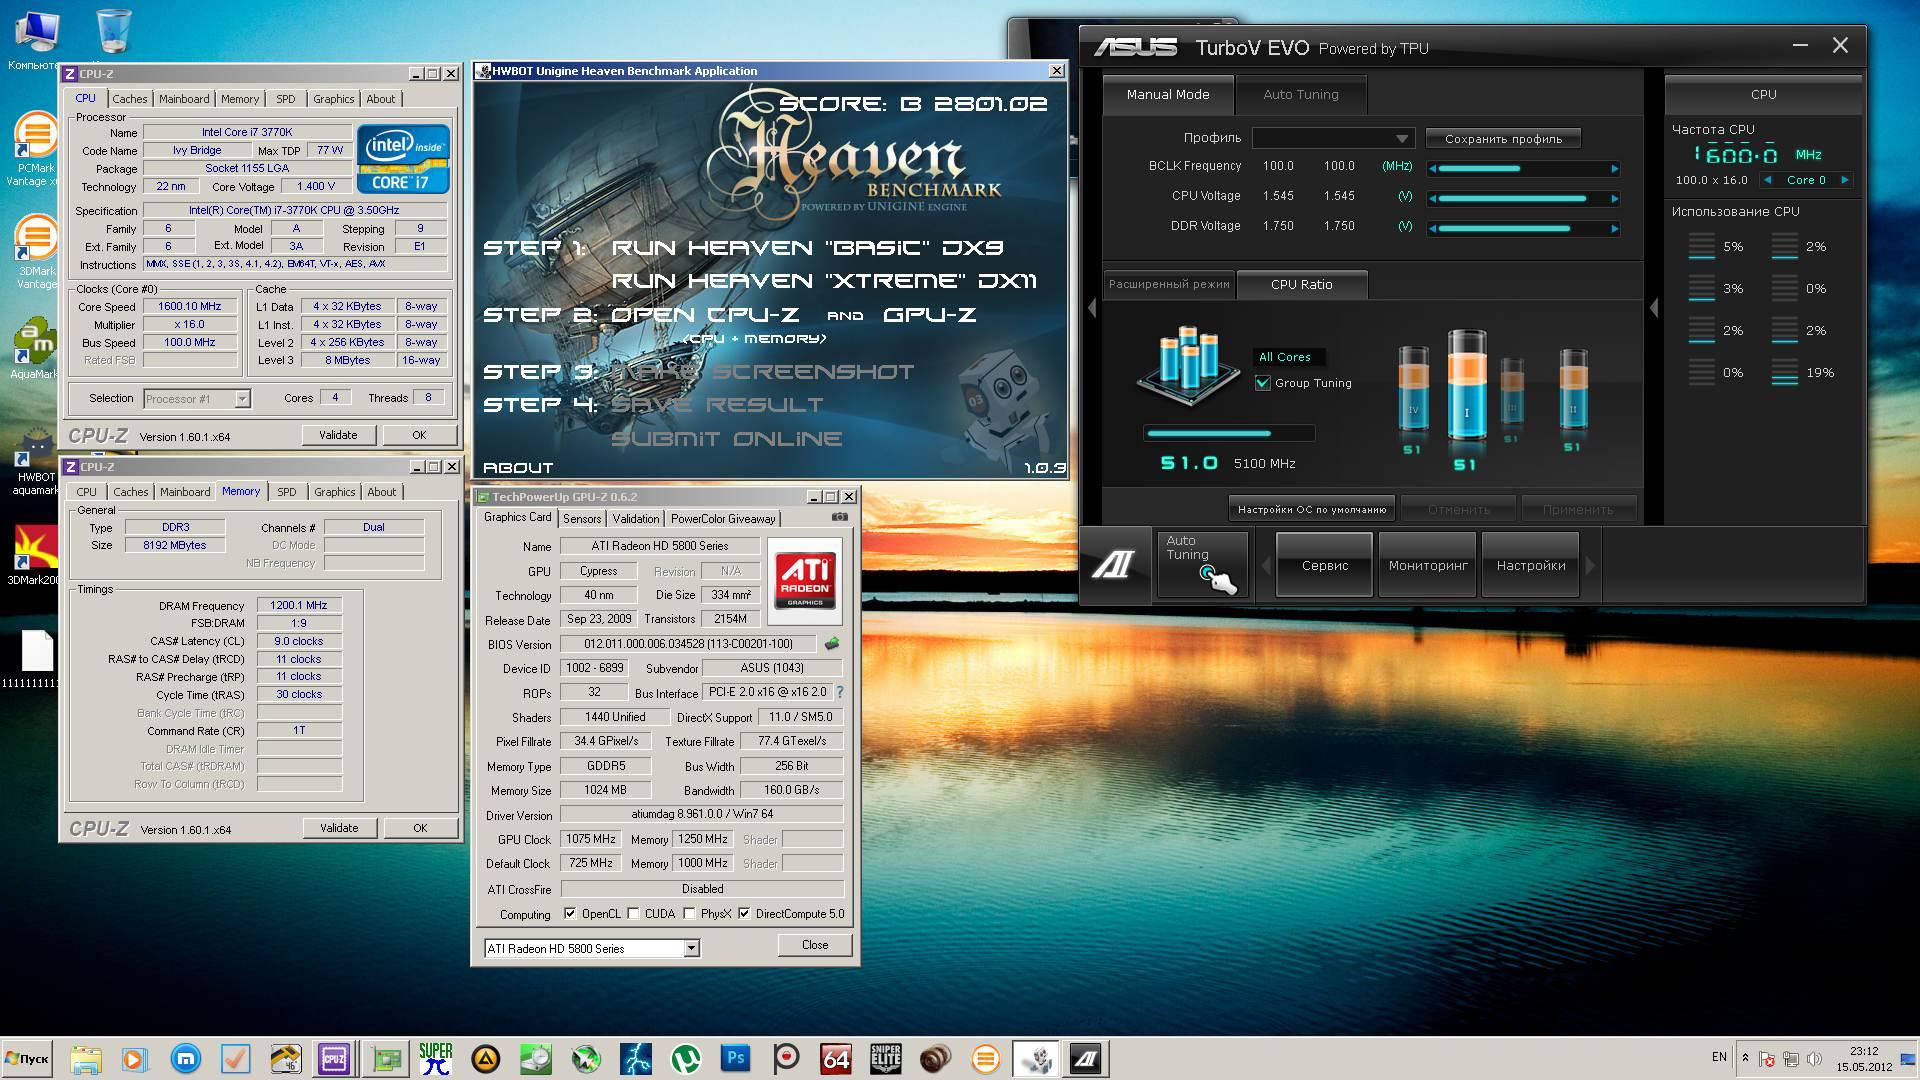Toggle the OpenCL checkbox in GPU-Z
The height and width of the screenshot is (1080, 1920).
pos(570,913)
